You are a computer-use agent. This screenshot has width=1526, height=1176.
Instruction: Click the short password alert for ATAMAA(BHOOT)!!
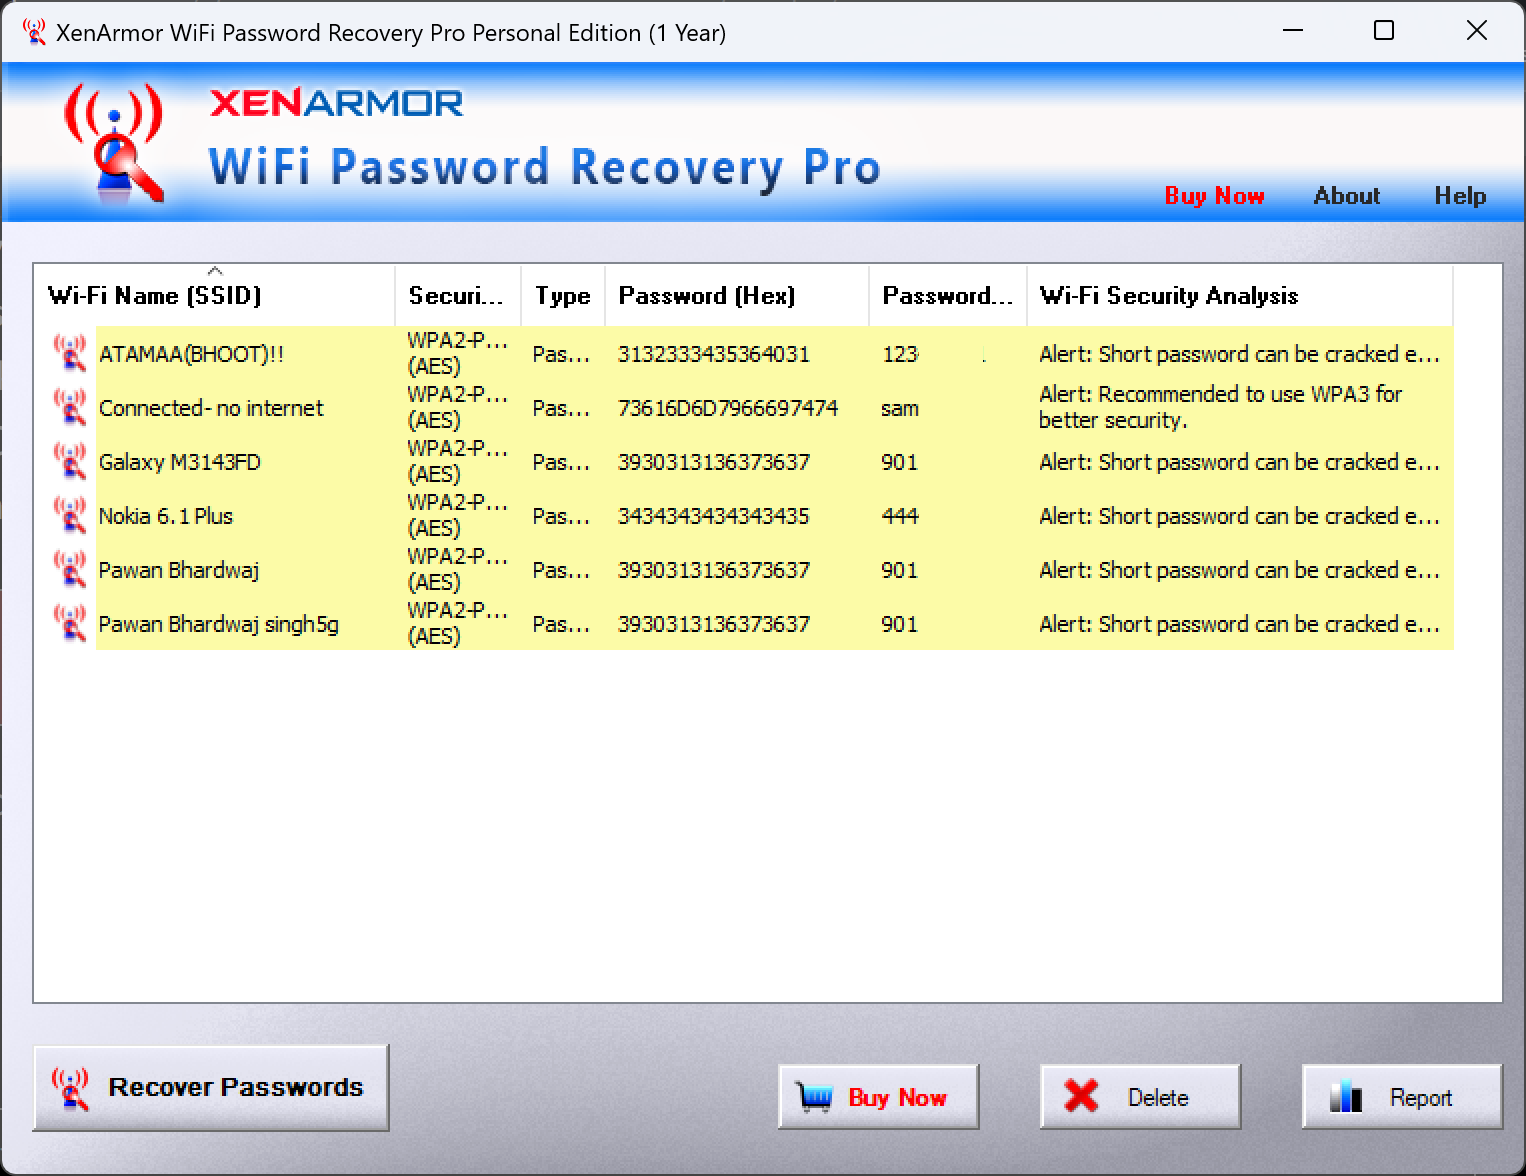coord(1239,354)
